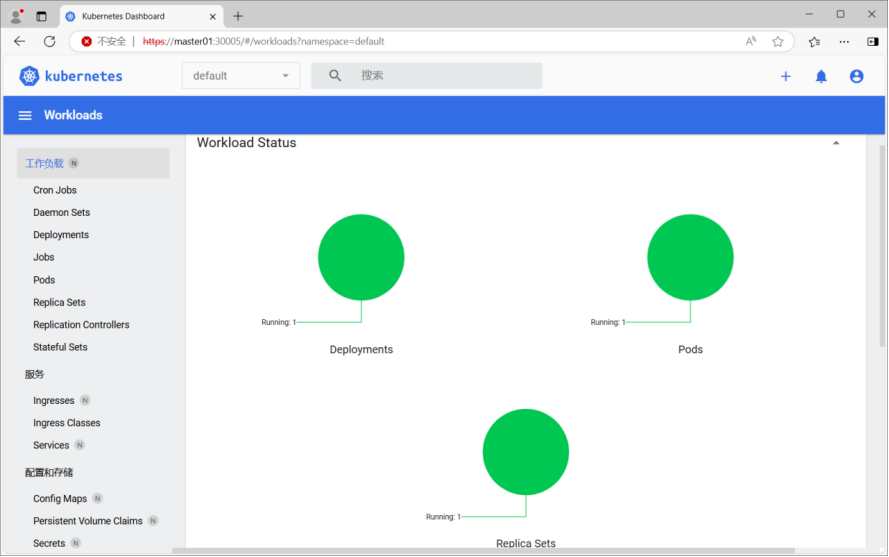Open Secrets in sidebar

pyautogui.click(x=49, y=543)
